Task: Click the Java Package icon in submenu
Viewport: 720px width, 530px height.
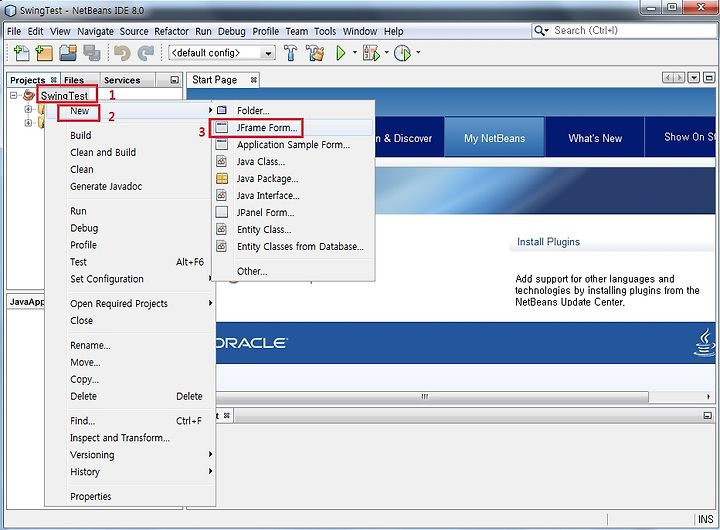Action: (222, 178)
